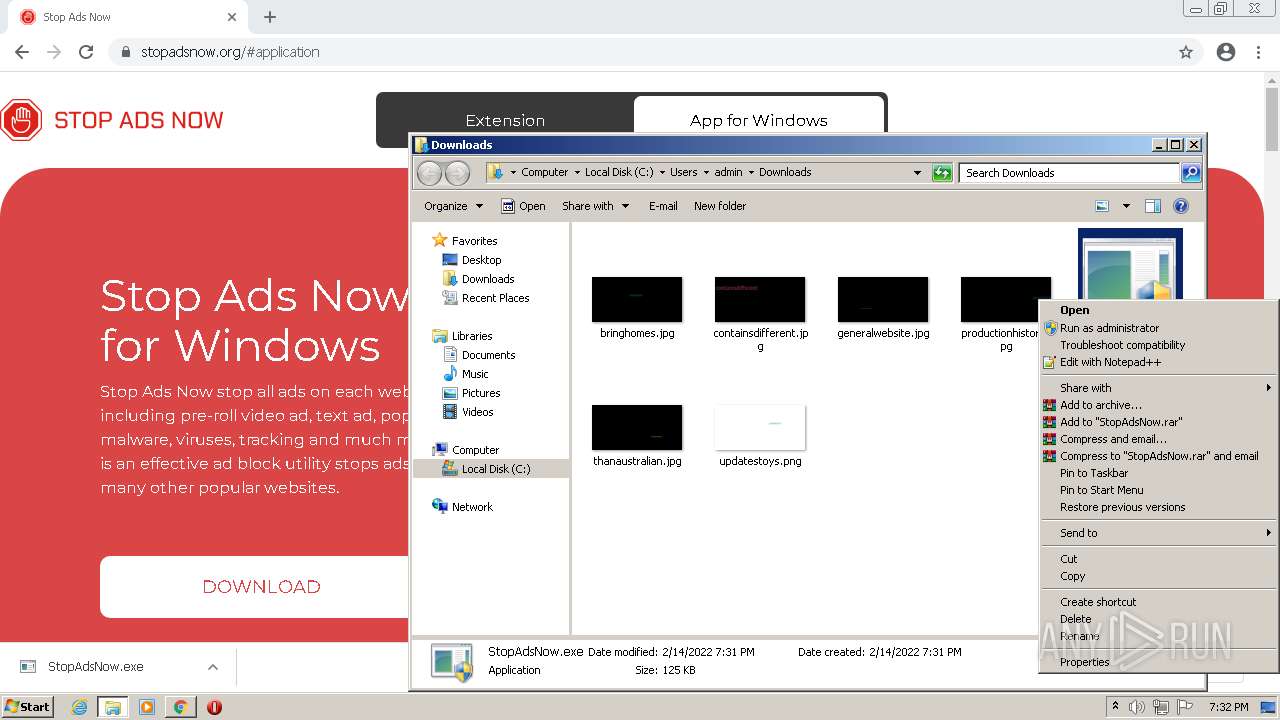
Task: Select the generalwebsite.jpg file
Action: click(883, 308)
